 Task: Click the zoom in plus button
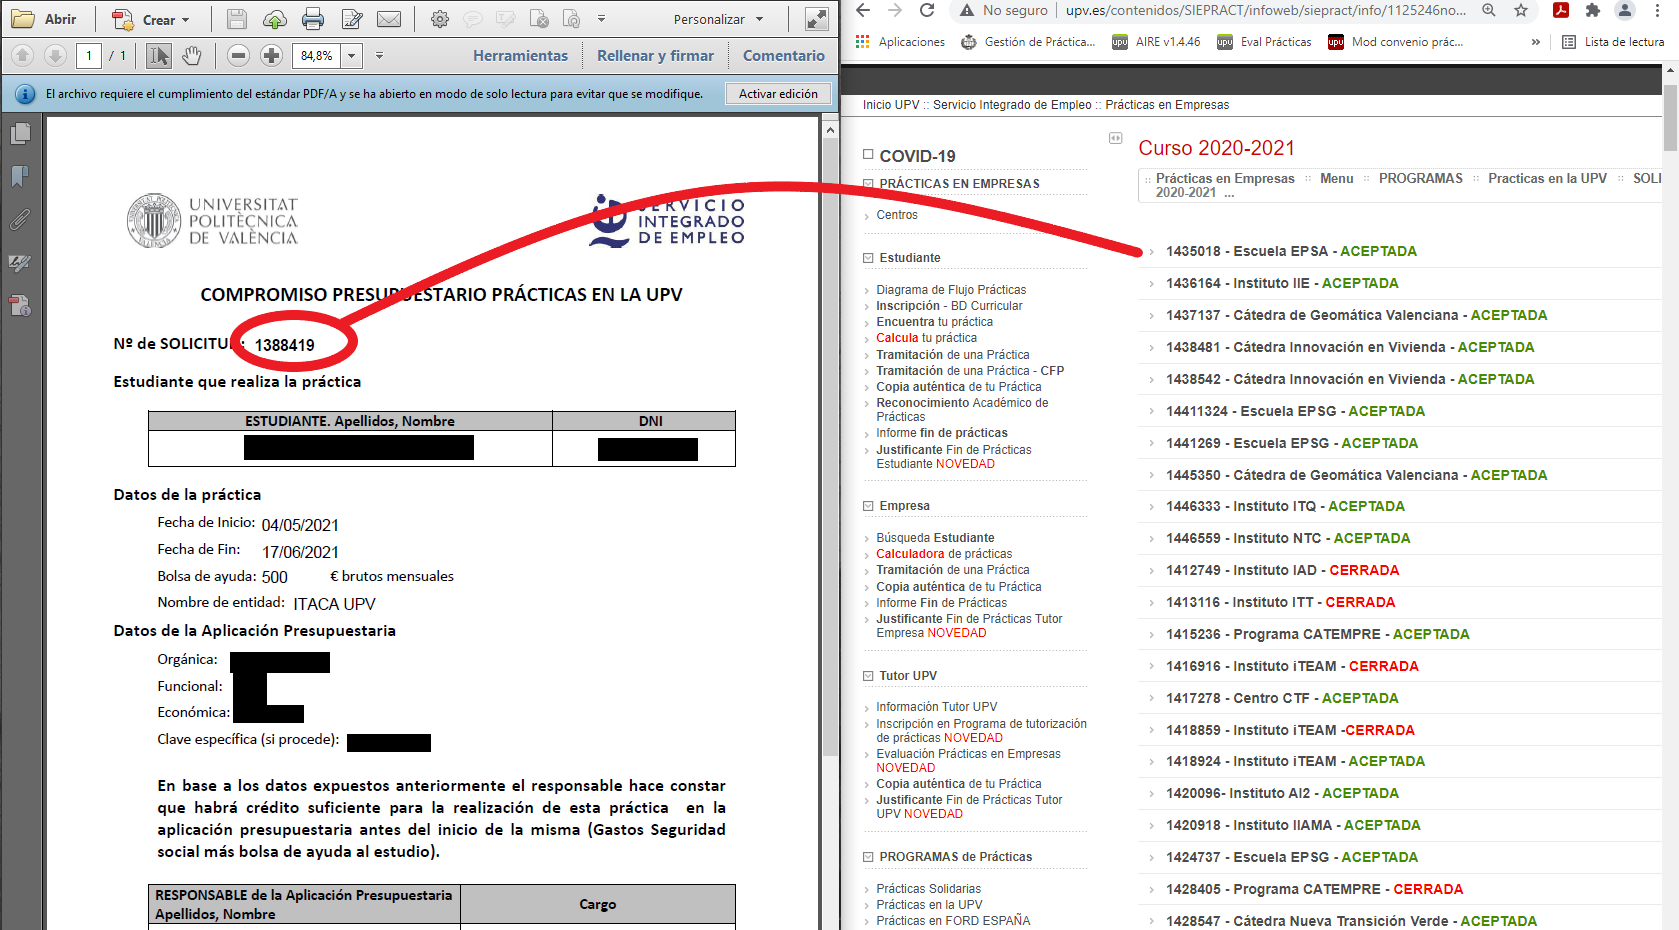coord(271,56)
